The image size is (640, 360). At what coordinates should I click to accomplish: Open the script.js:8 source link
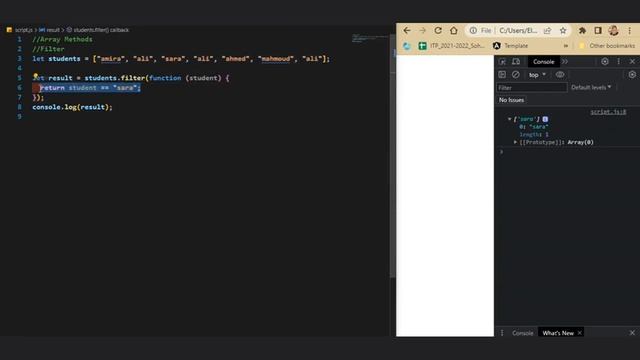608,112
